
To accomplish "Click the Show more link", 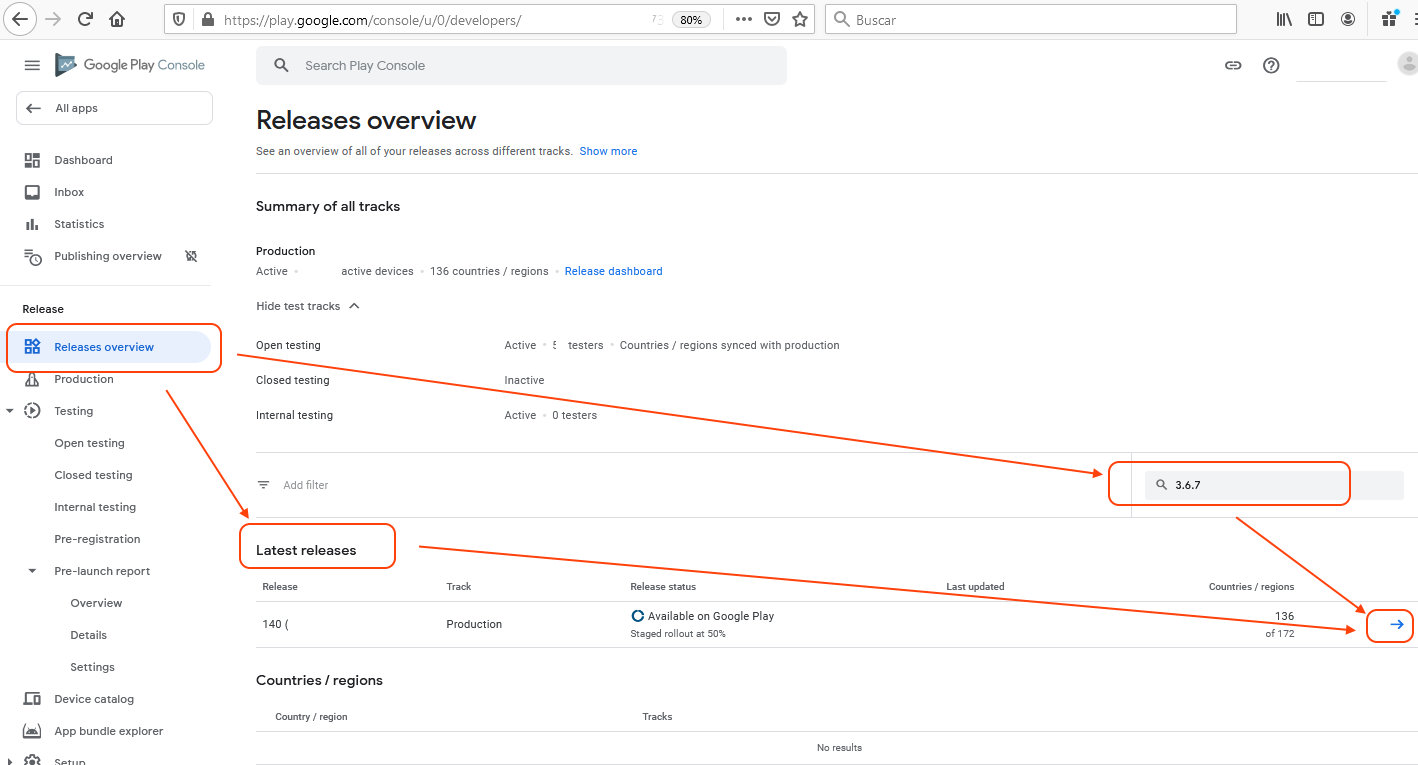I will point(608,151).
